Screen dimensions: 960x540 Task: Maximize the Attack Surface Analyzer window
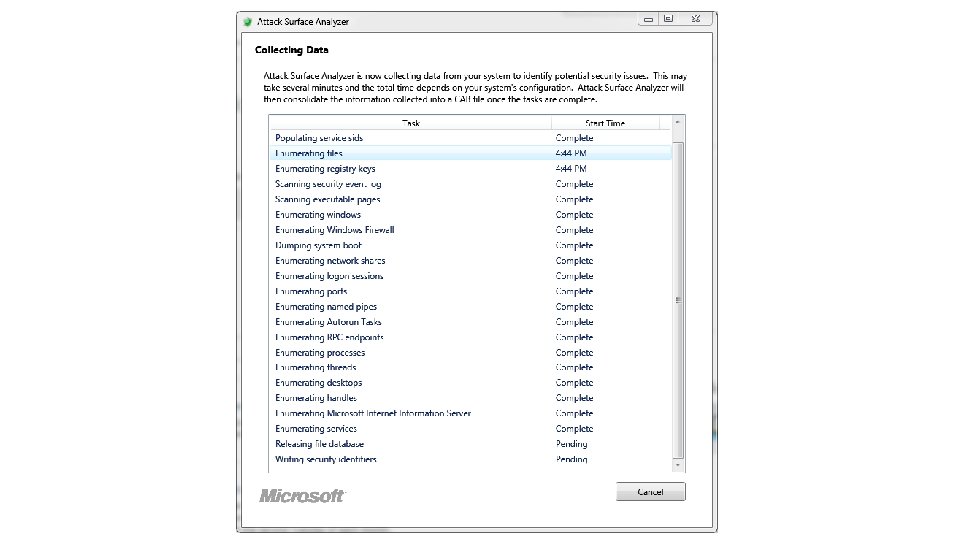click(x=669, y=18)
